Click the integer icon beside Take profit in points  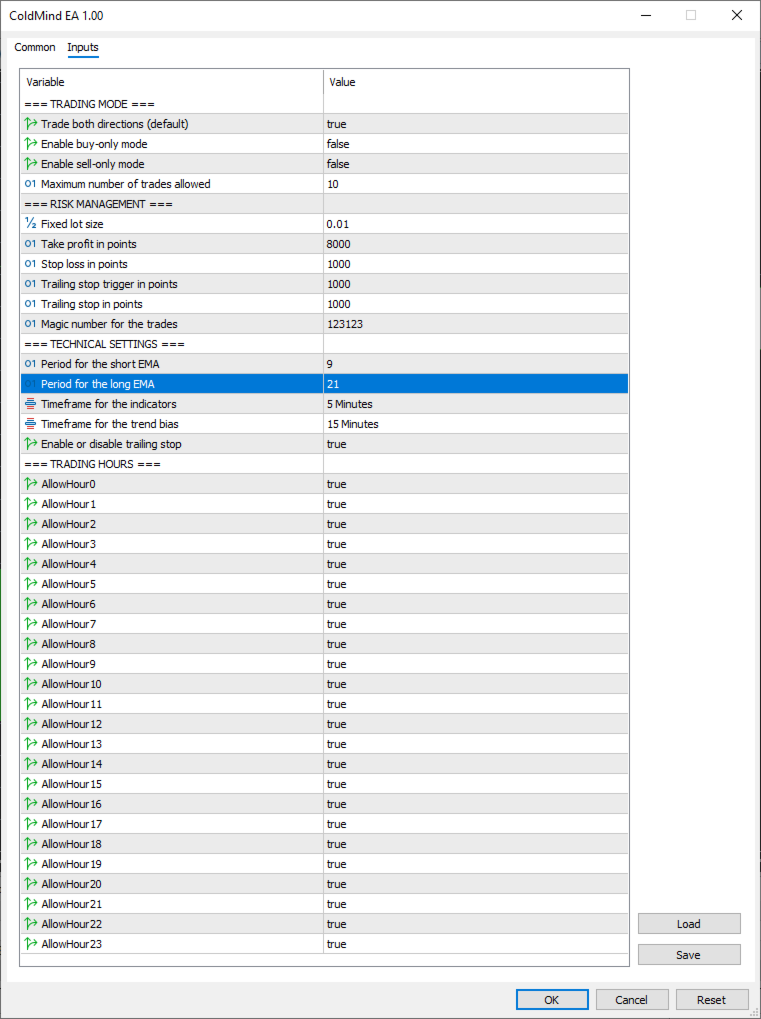click(x=31, y=244)
